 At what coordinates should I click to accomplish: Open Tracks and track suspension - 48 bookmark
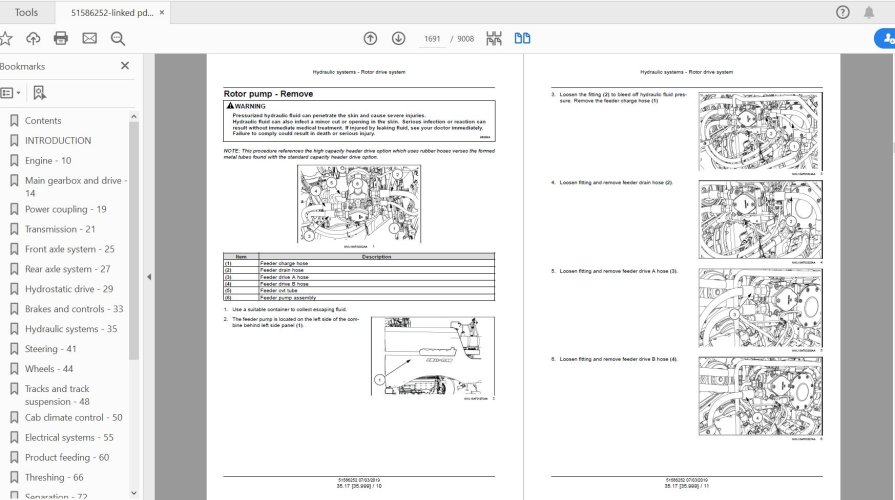(57, 395)
